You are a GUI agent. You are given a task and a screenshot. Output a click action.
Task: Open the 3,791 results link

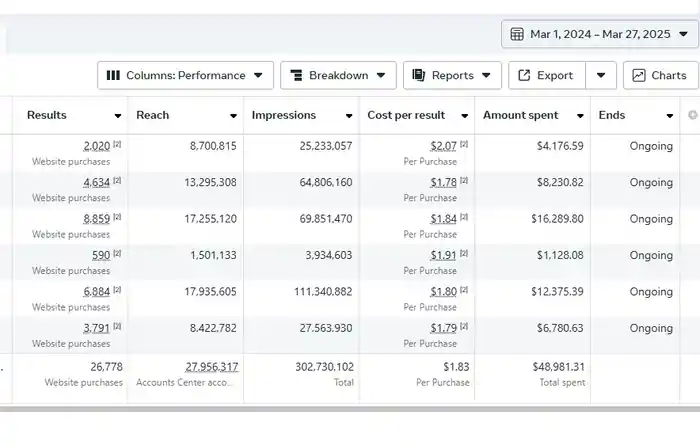coord(96,328)
